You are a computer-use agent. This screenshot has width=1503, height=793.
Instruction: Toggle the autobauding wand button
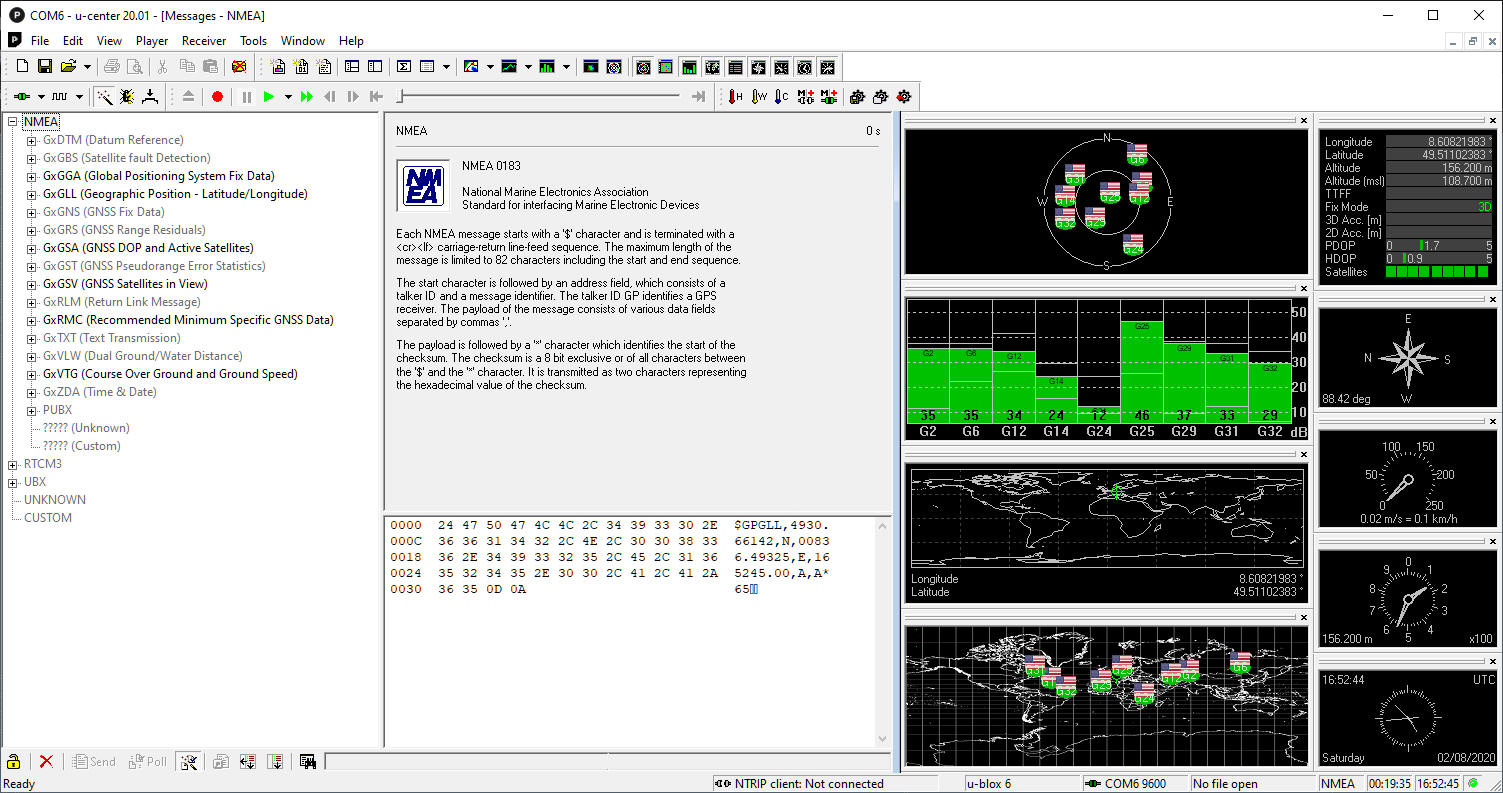(104, 97)
